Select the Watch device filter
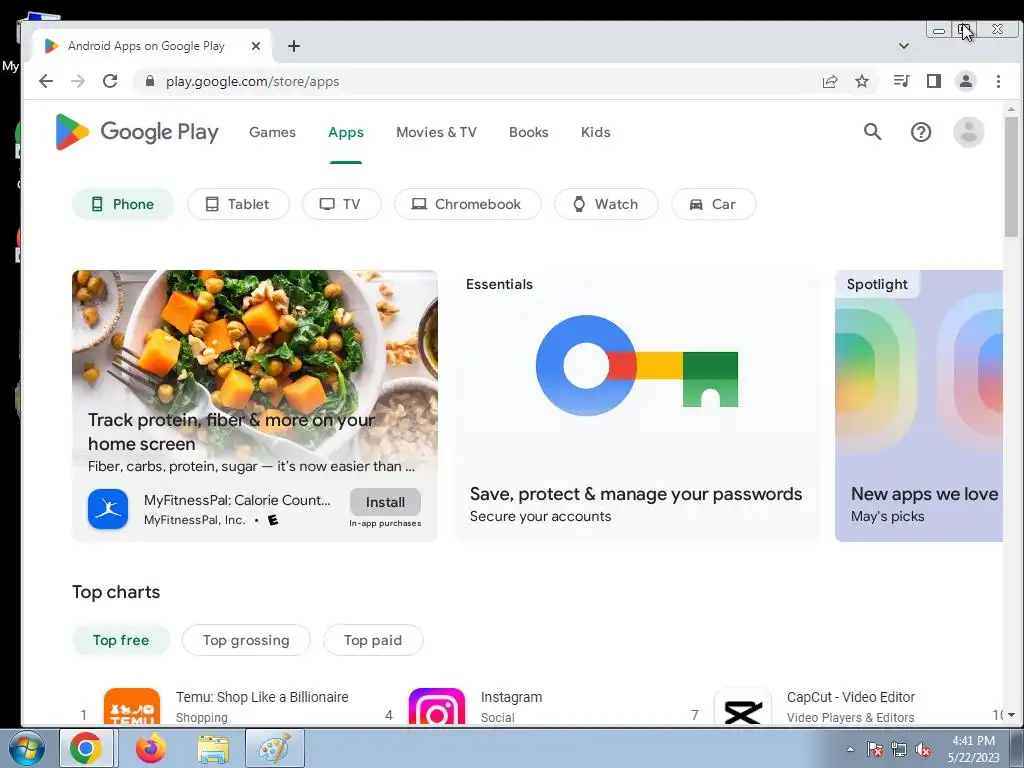This screenshot has height=768, width=1024. [606, 204]
